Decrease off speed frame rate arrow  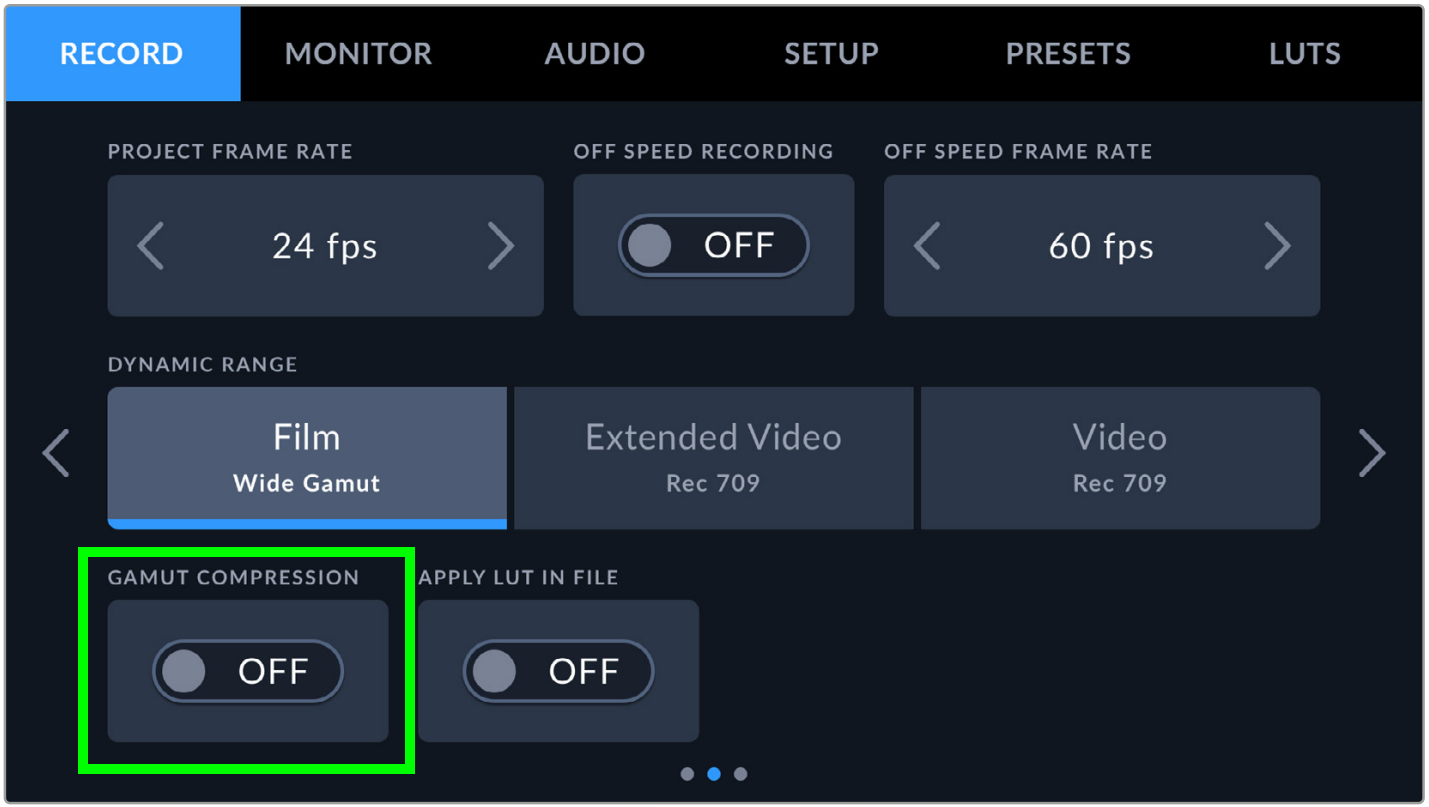click(927, 246)
